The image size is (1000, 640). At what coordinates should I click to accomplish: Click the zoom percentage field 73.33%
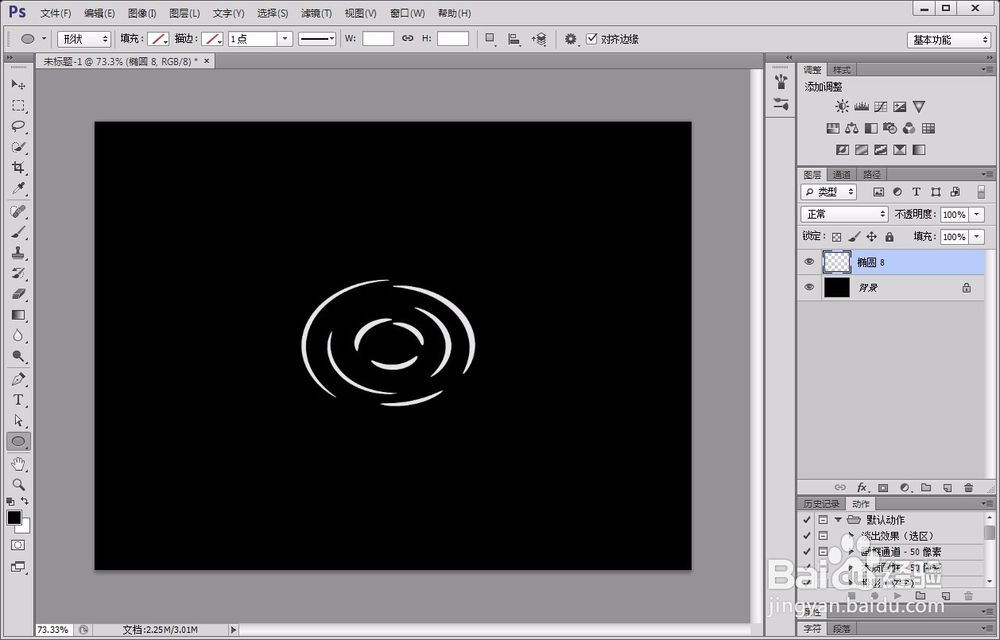coord(53,630)
